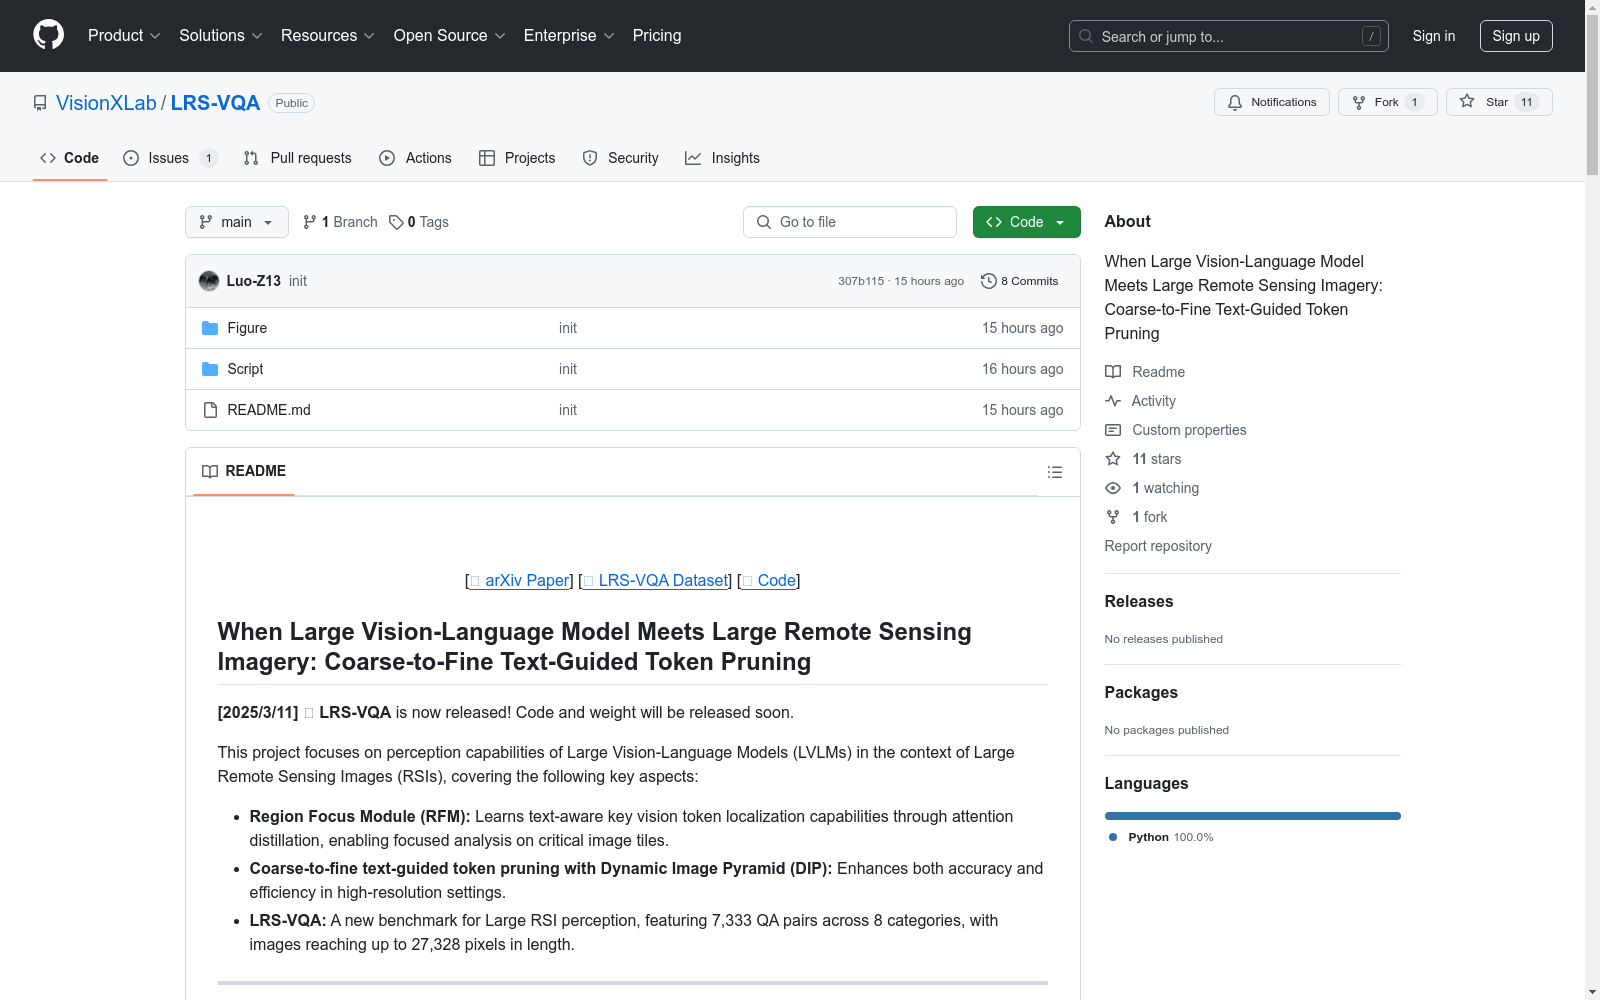Viewport: 1600px width, 1000px height.
Task: Open the green Code dropdown
Action: [x=1027, y=222]
